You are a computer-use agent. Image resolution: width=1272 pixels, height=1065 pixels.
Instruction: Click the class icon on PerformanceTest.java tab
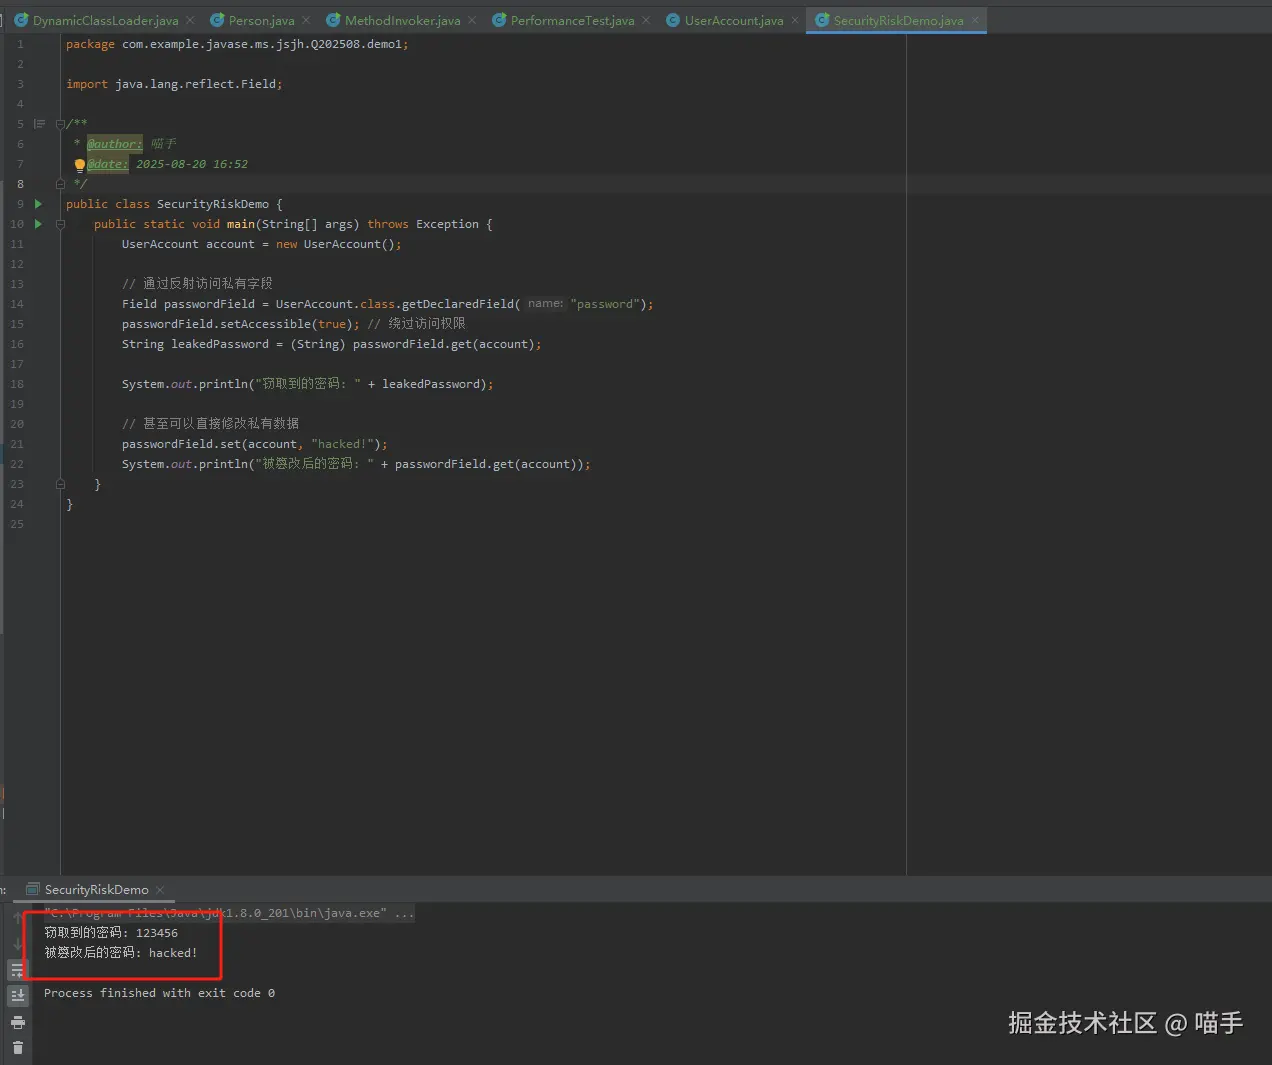tap(499, 20)
